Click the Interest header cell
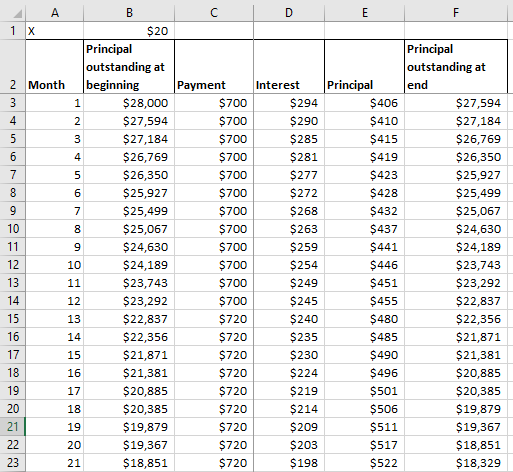Image resolution: width=513 pixels, height=472 pixels. click(289, 67)
